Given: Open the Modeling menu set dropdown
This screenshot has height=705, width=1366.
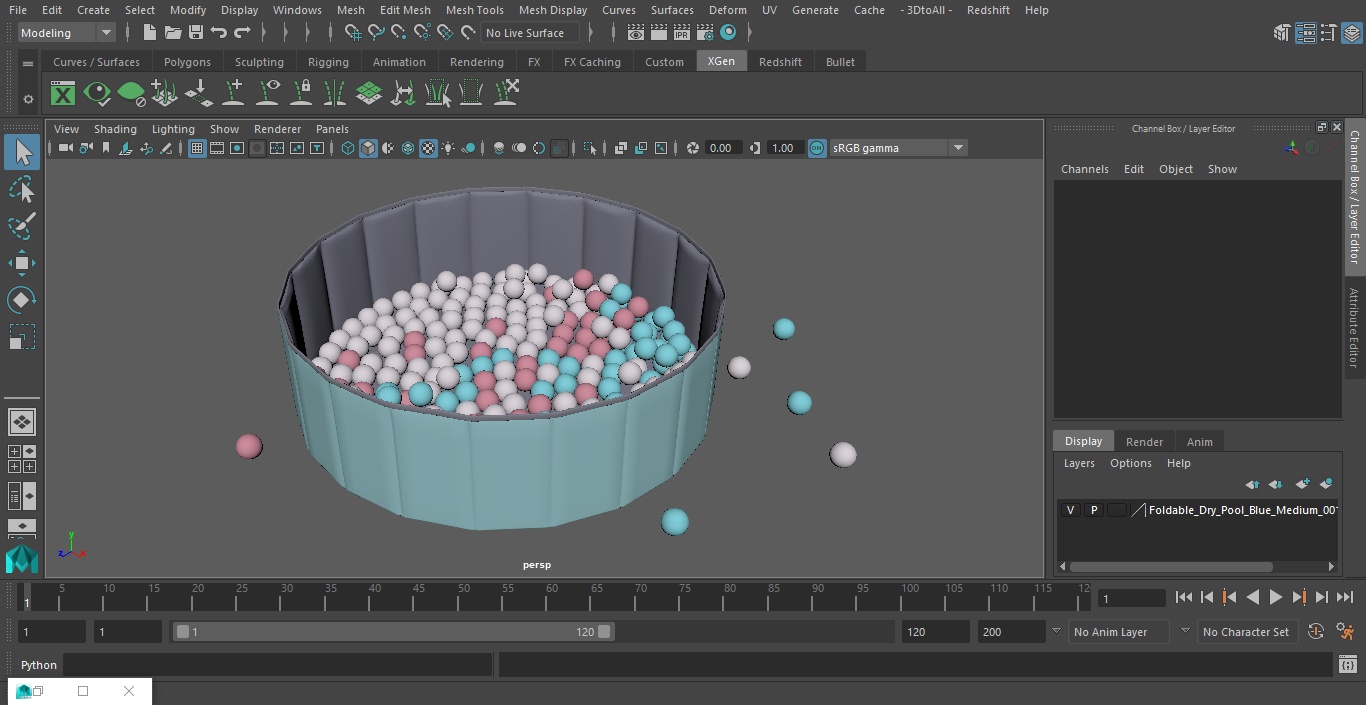Looking at the screenshot, I should coord(67,33).
